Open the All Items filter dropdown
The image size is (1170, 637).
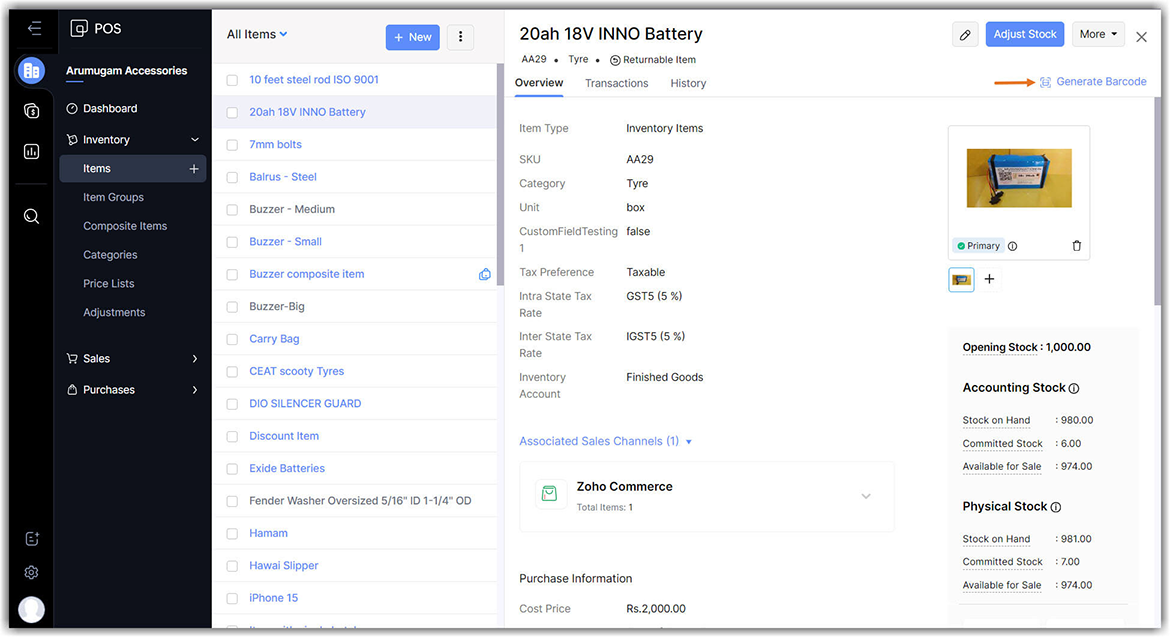coord(257,35)
